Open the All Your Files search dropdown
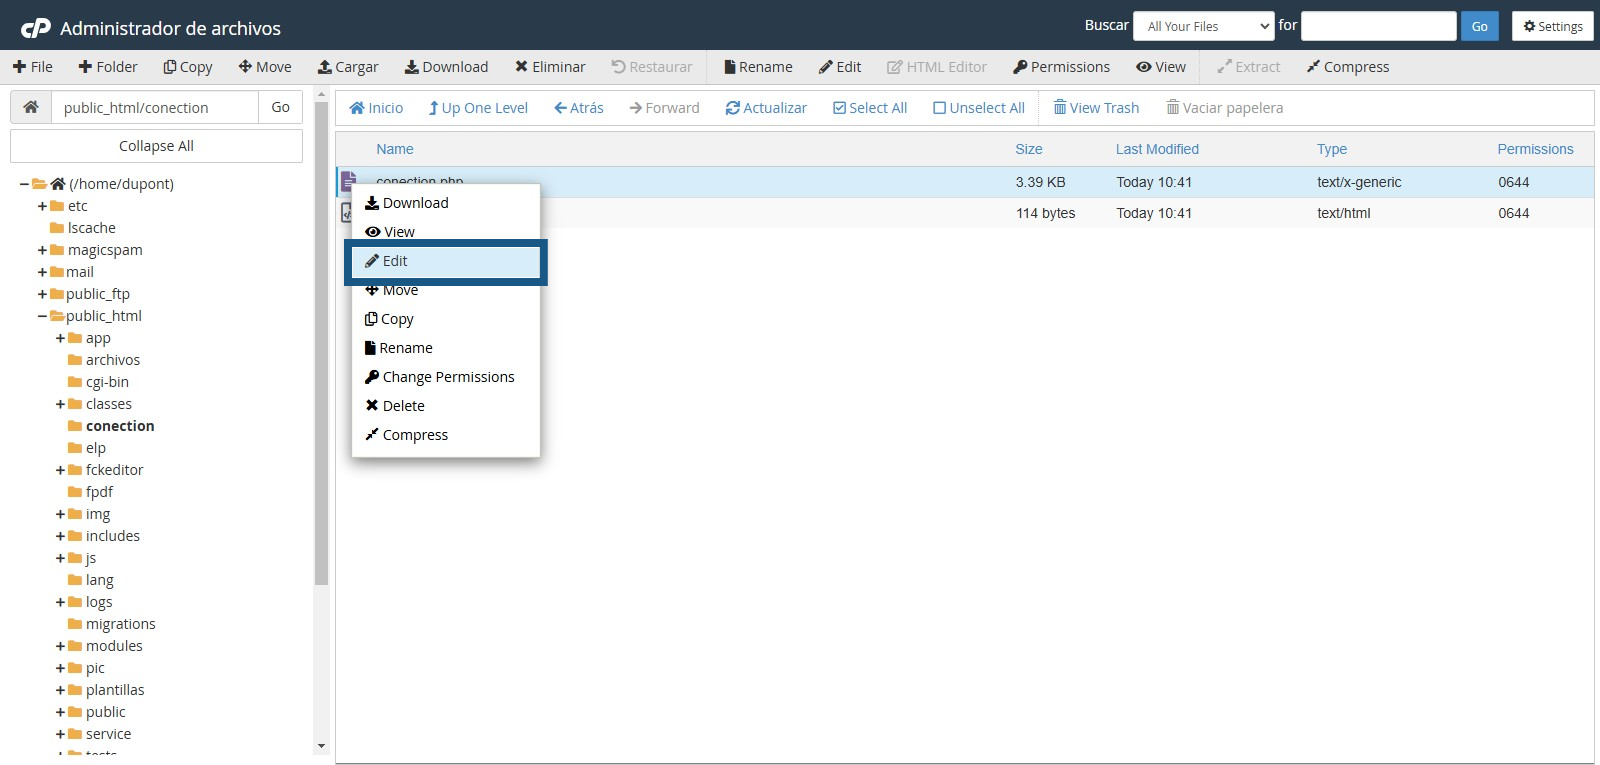The width and height of the screenshot is (1600, 765). coord(1203,26)
